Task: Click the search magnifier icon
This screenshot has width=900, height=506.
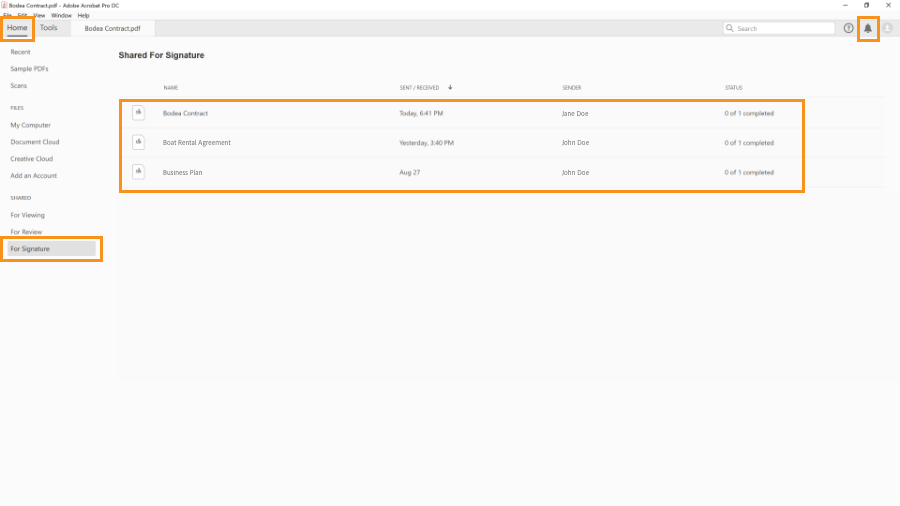Action: pyautogui.click(x=730, y=28)
